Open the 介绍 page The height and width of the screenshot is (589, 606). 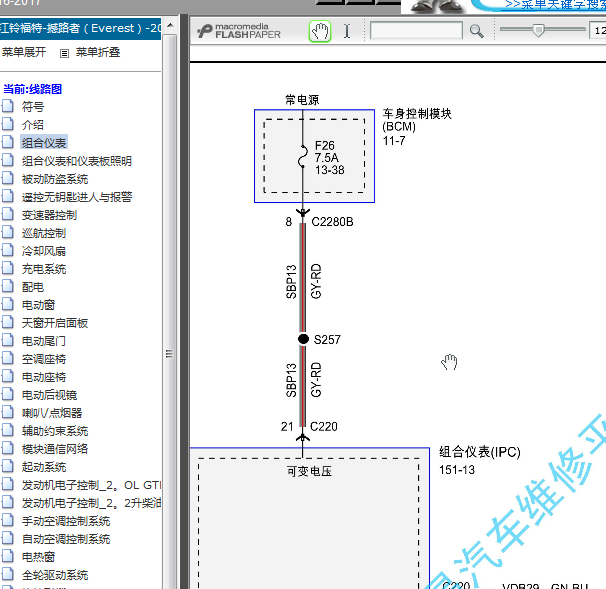coord(32,125)
